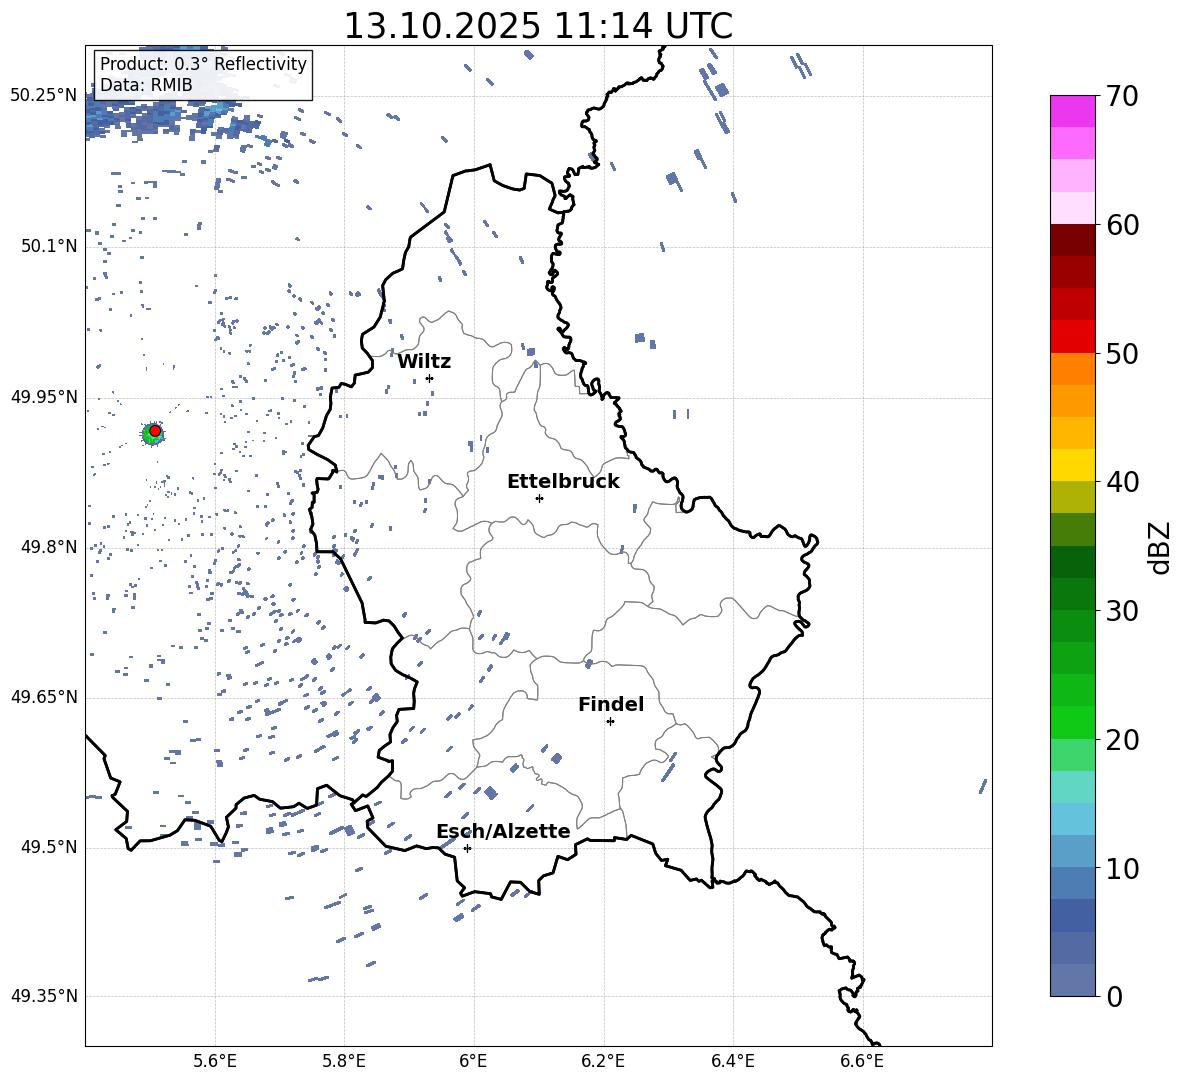Viewport: 1184px width, 1081px height.
Task: Click the bright green colorbar segment above 20
Action: [x=1072, y=722]
